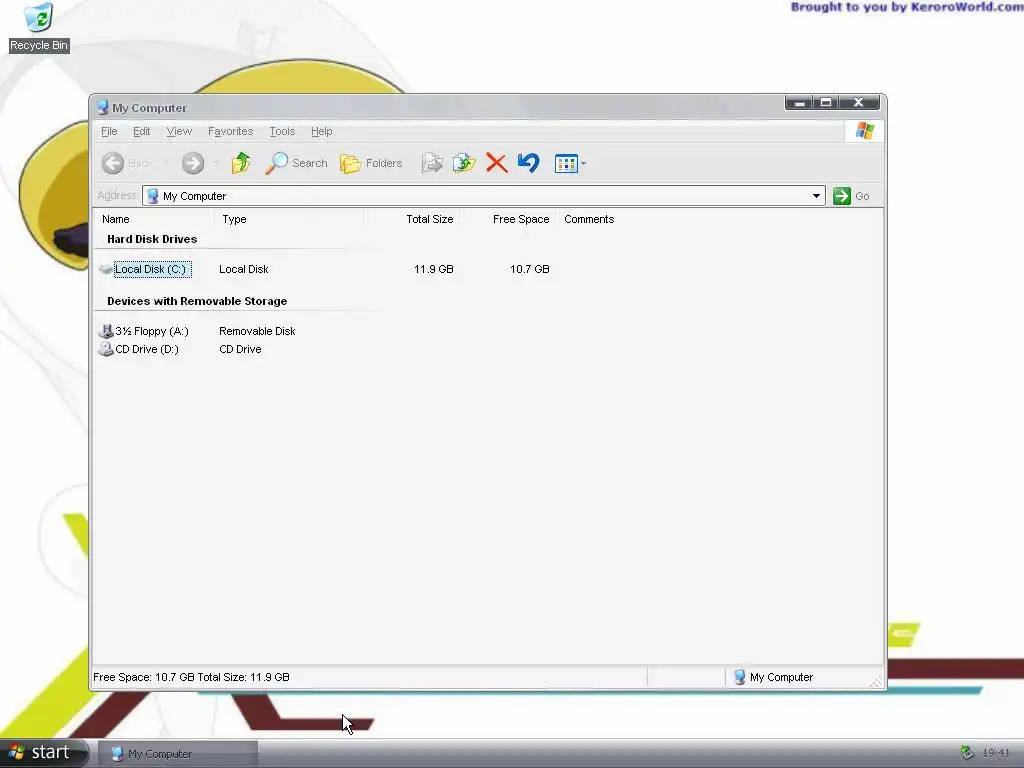
Task: Sort by the Total Size column
Action: pyautogui.click(x=412, y=219)
